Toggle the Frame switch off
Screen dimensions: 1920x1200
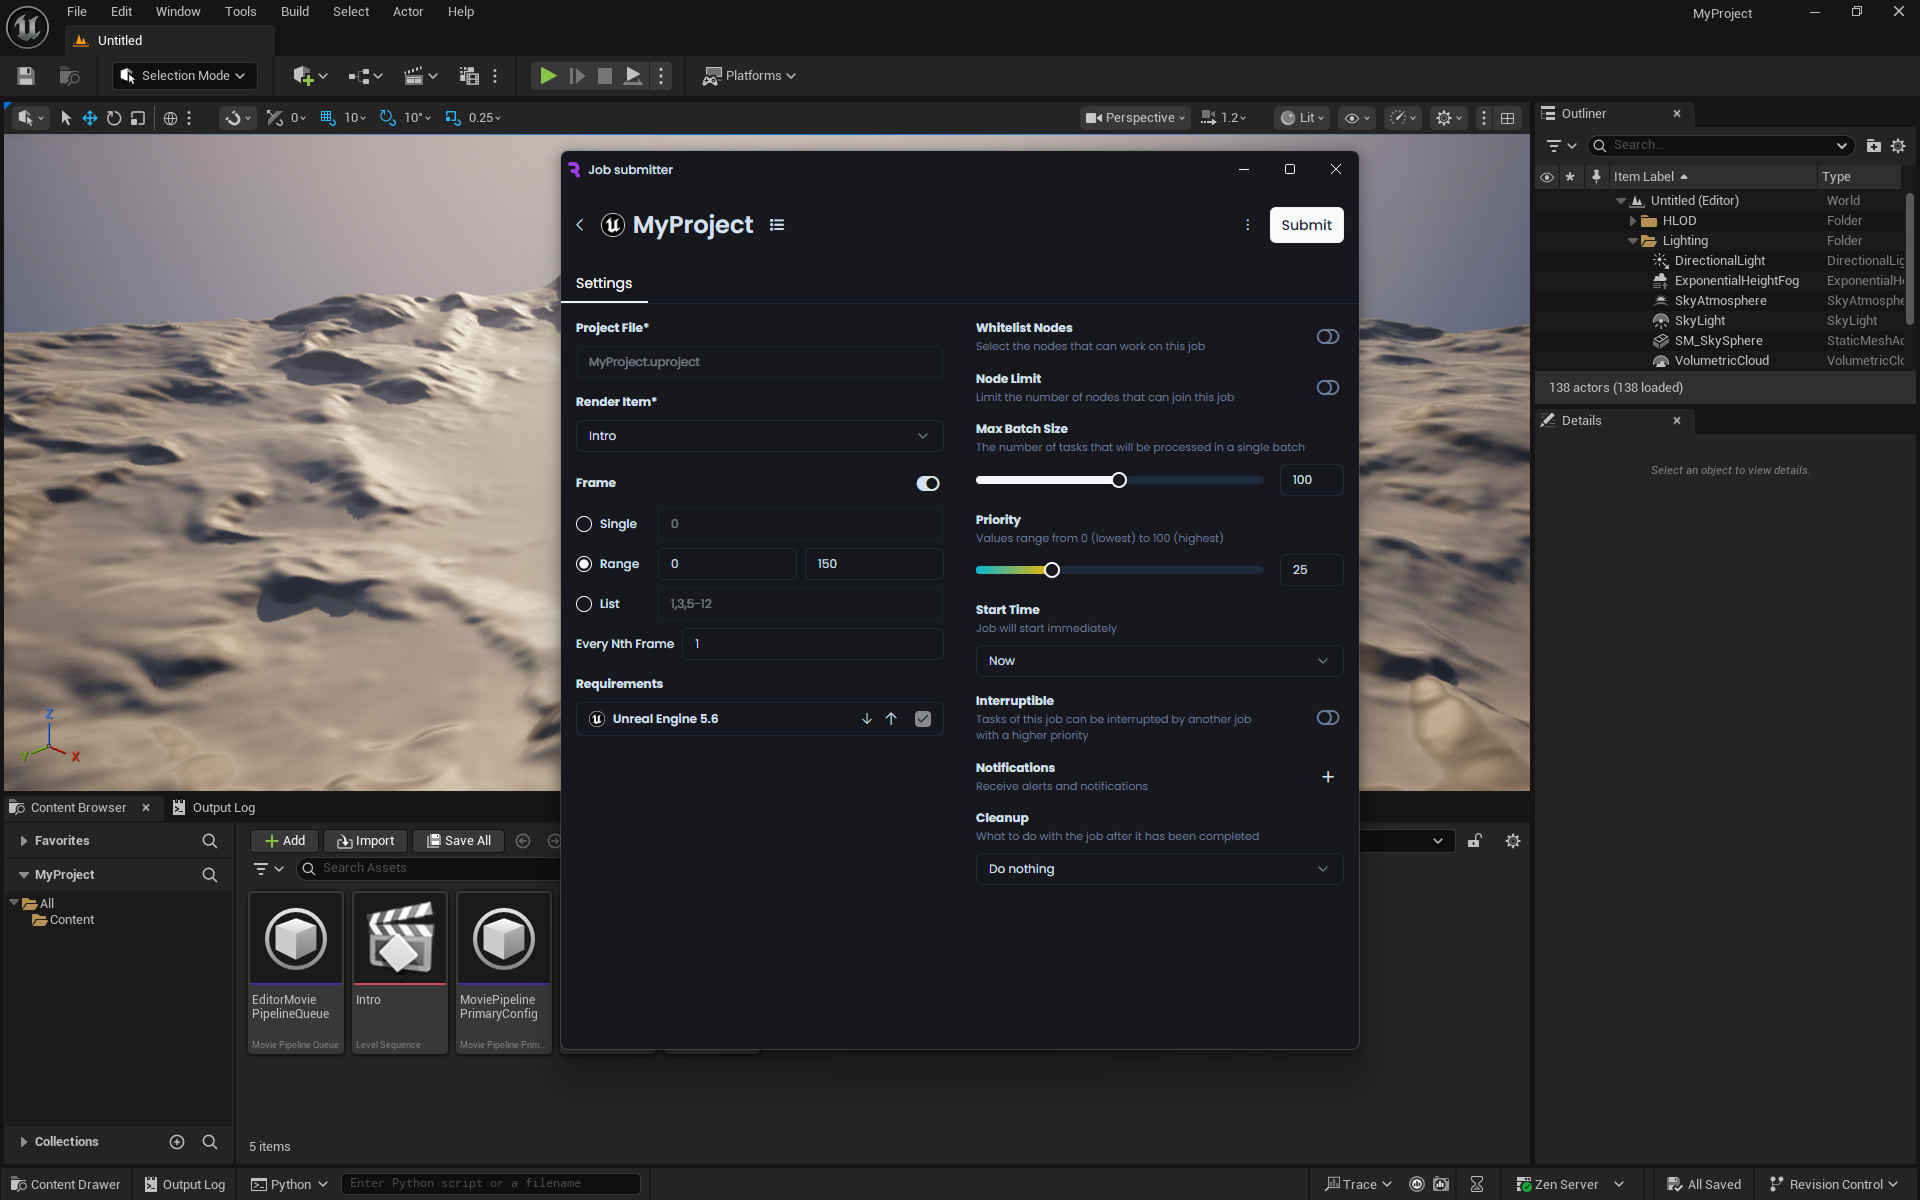[x=928, y=484]
